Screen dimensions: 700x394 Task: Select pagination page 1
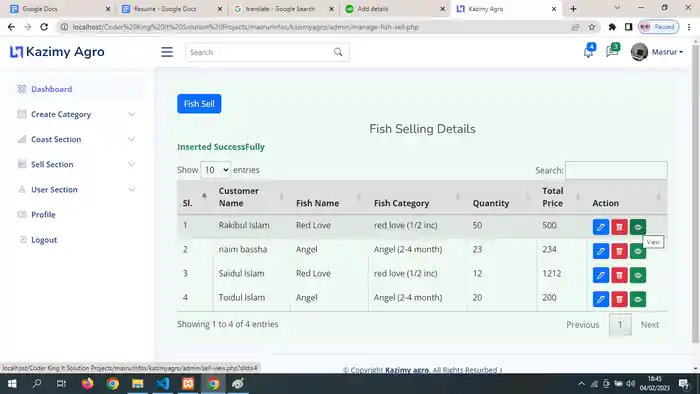pos(620,325)
